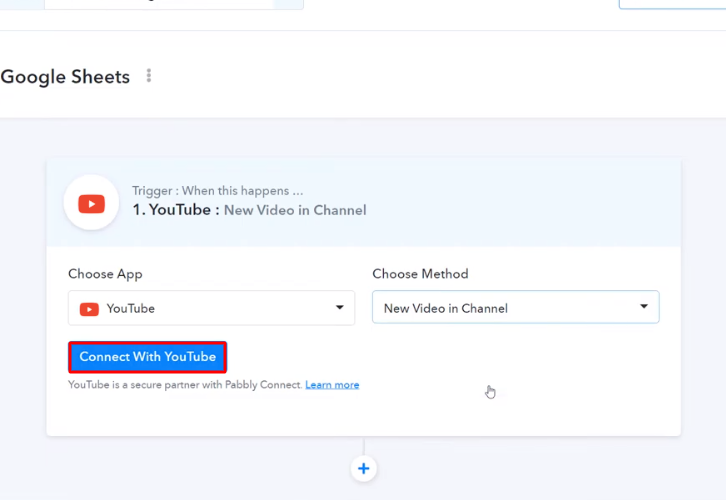This screenshot has height=500, width=726.
Task: Click the YouTube icon inside Choose App field
Action: [x=89, y=309]
